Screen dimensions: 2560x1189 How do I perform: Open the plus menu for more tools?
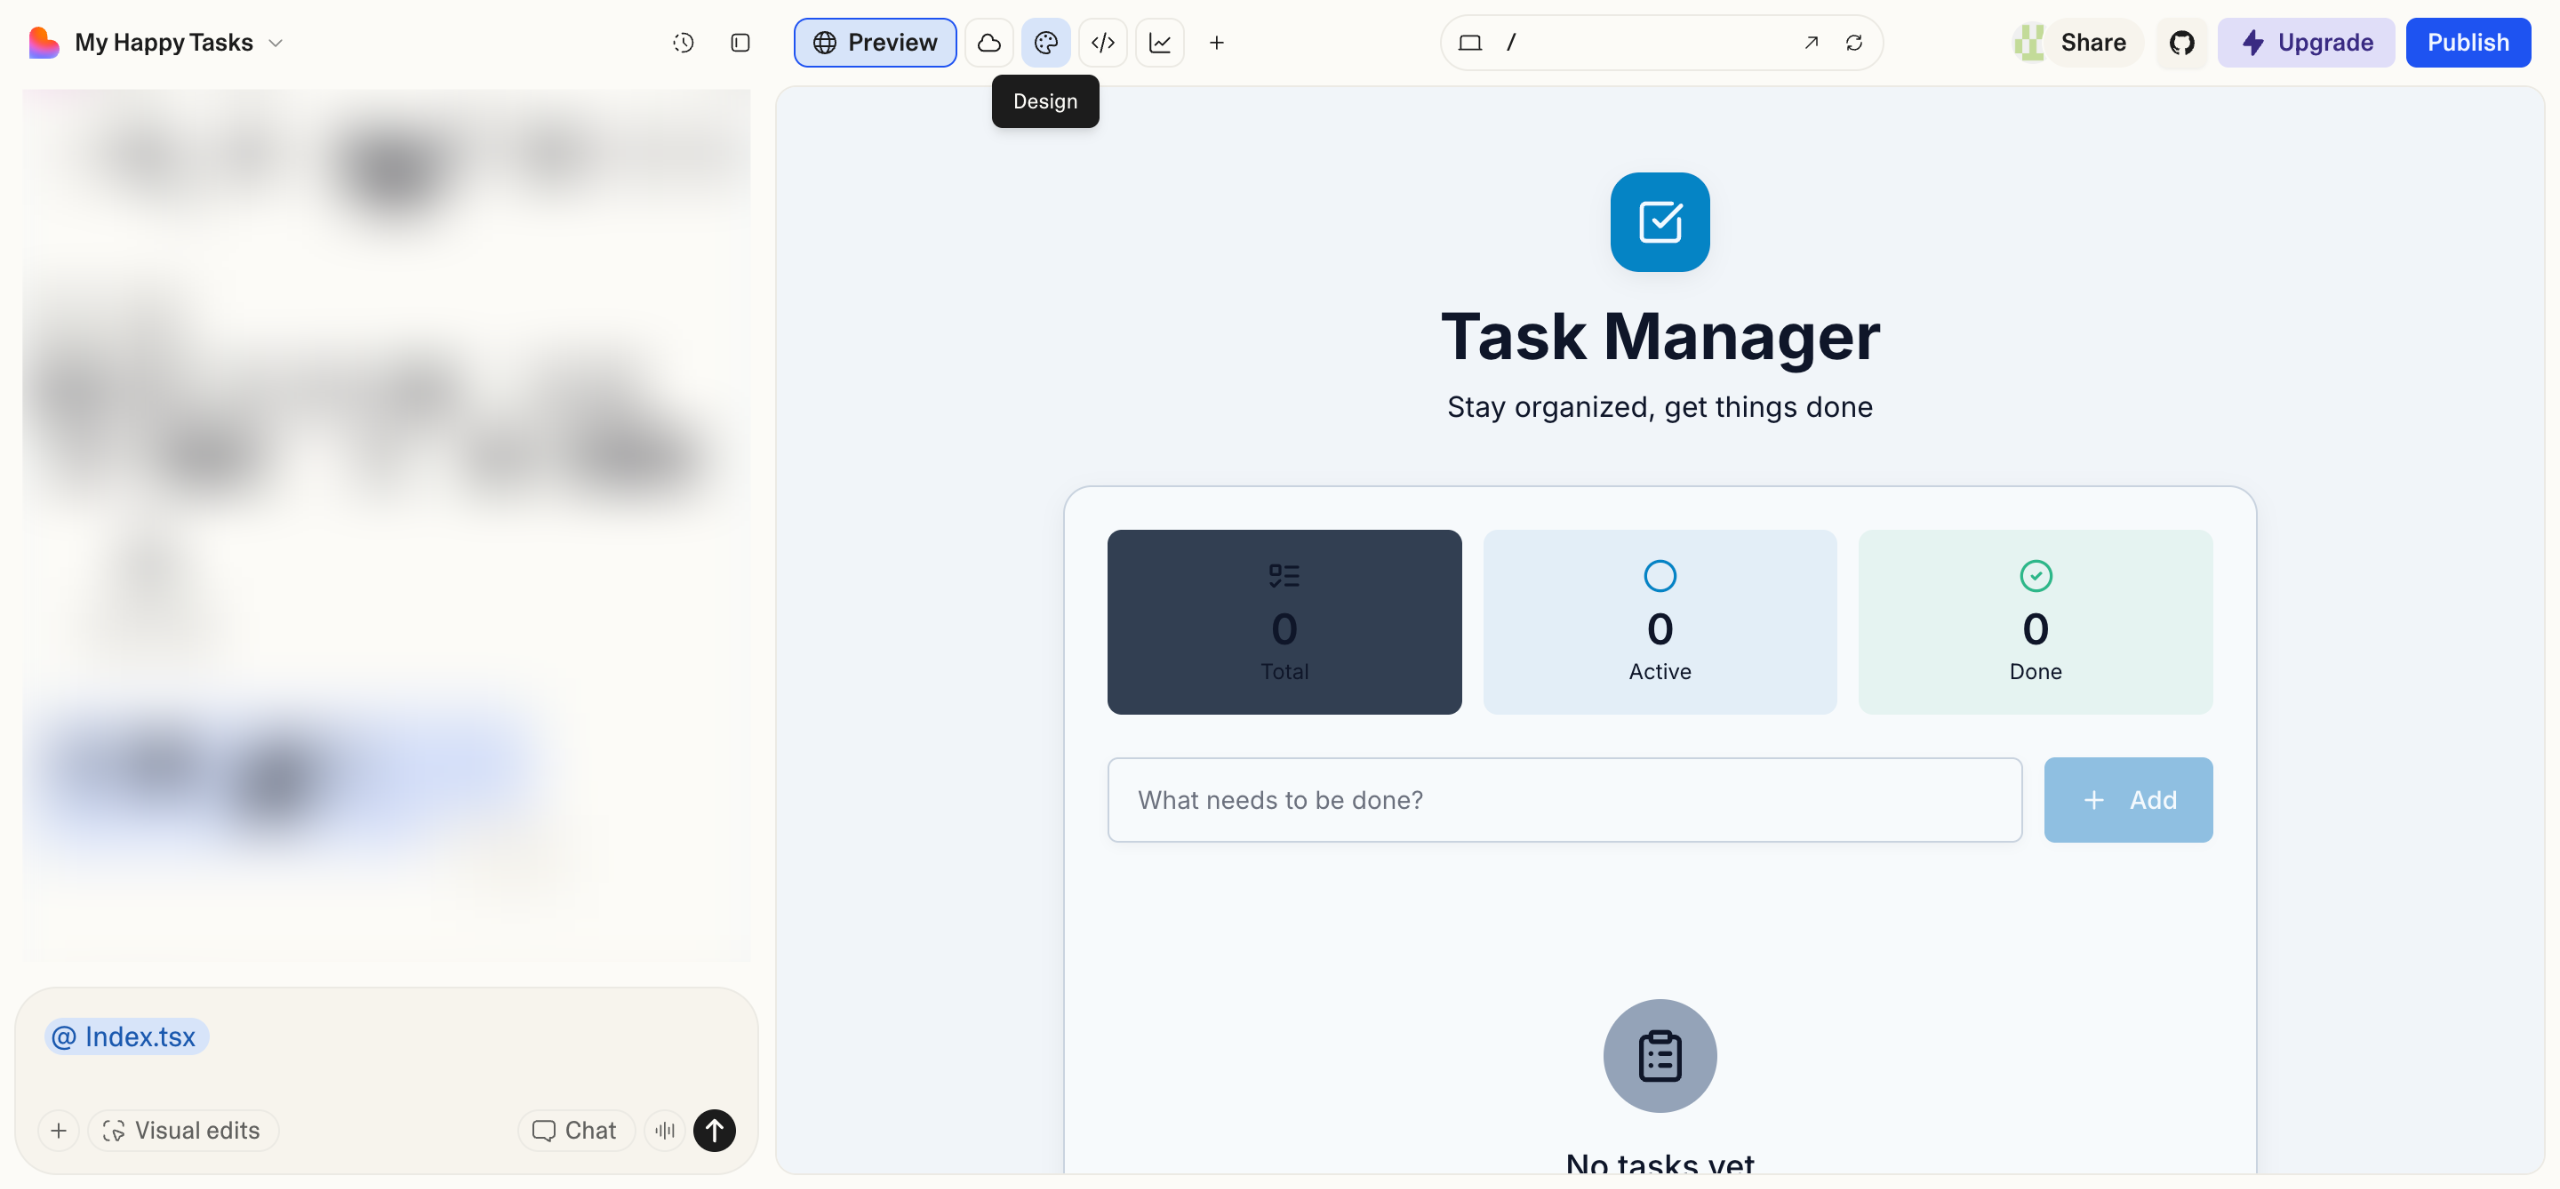[1216, 43]
